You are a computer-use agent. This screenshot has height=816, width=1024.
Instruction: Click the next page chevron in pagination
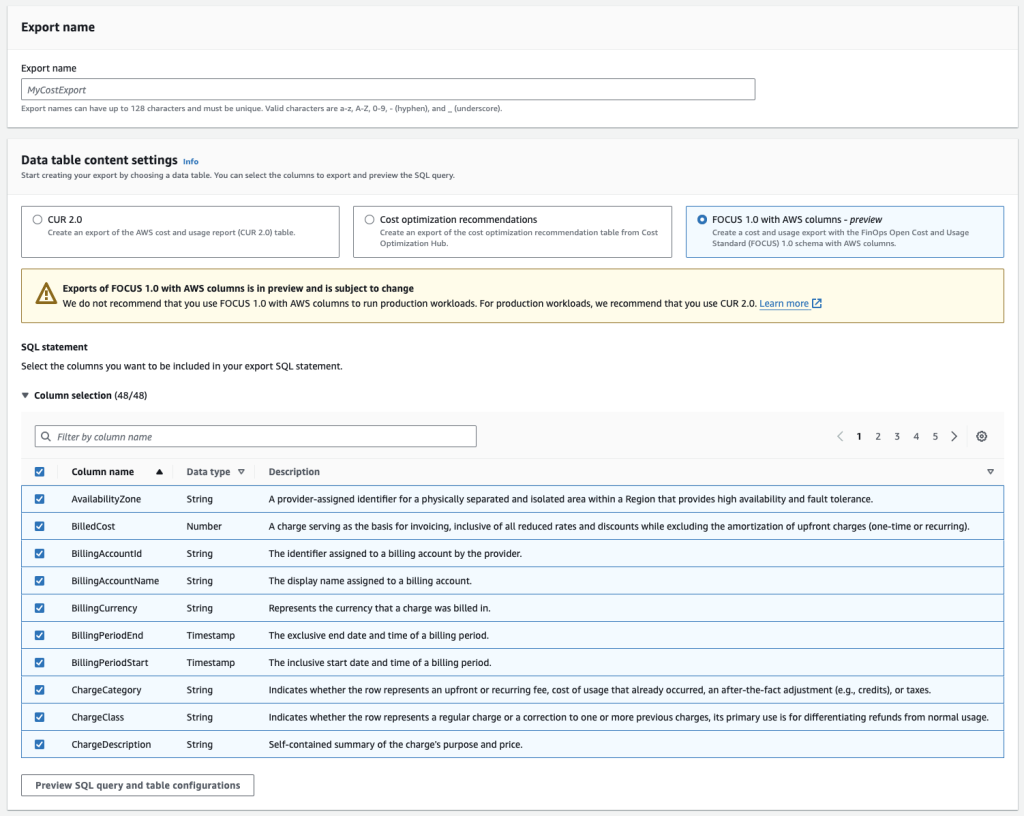click(954, 436)
